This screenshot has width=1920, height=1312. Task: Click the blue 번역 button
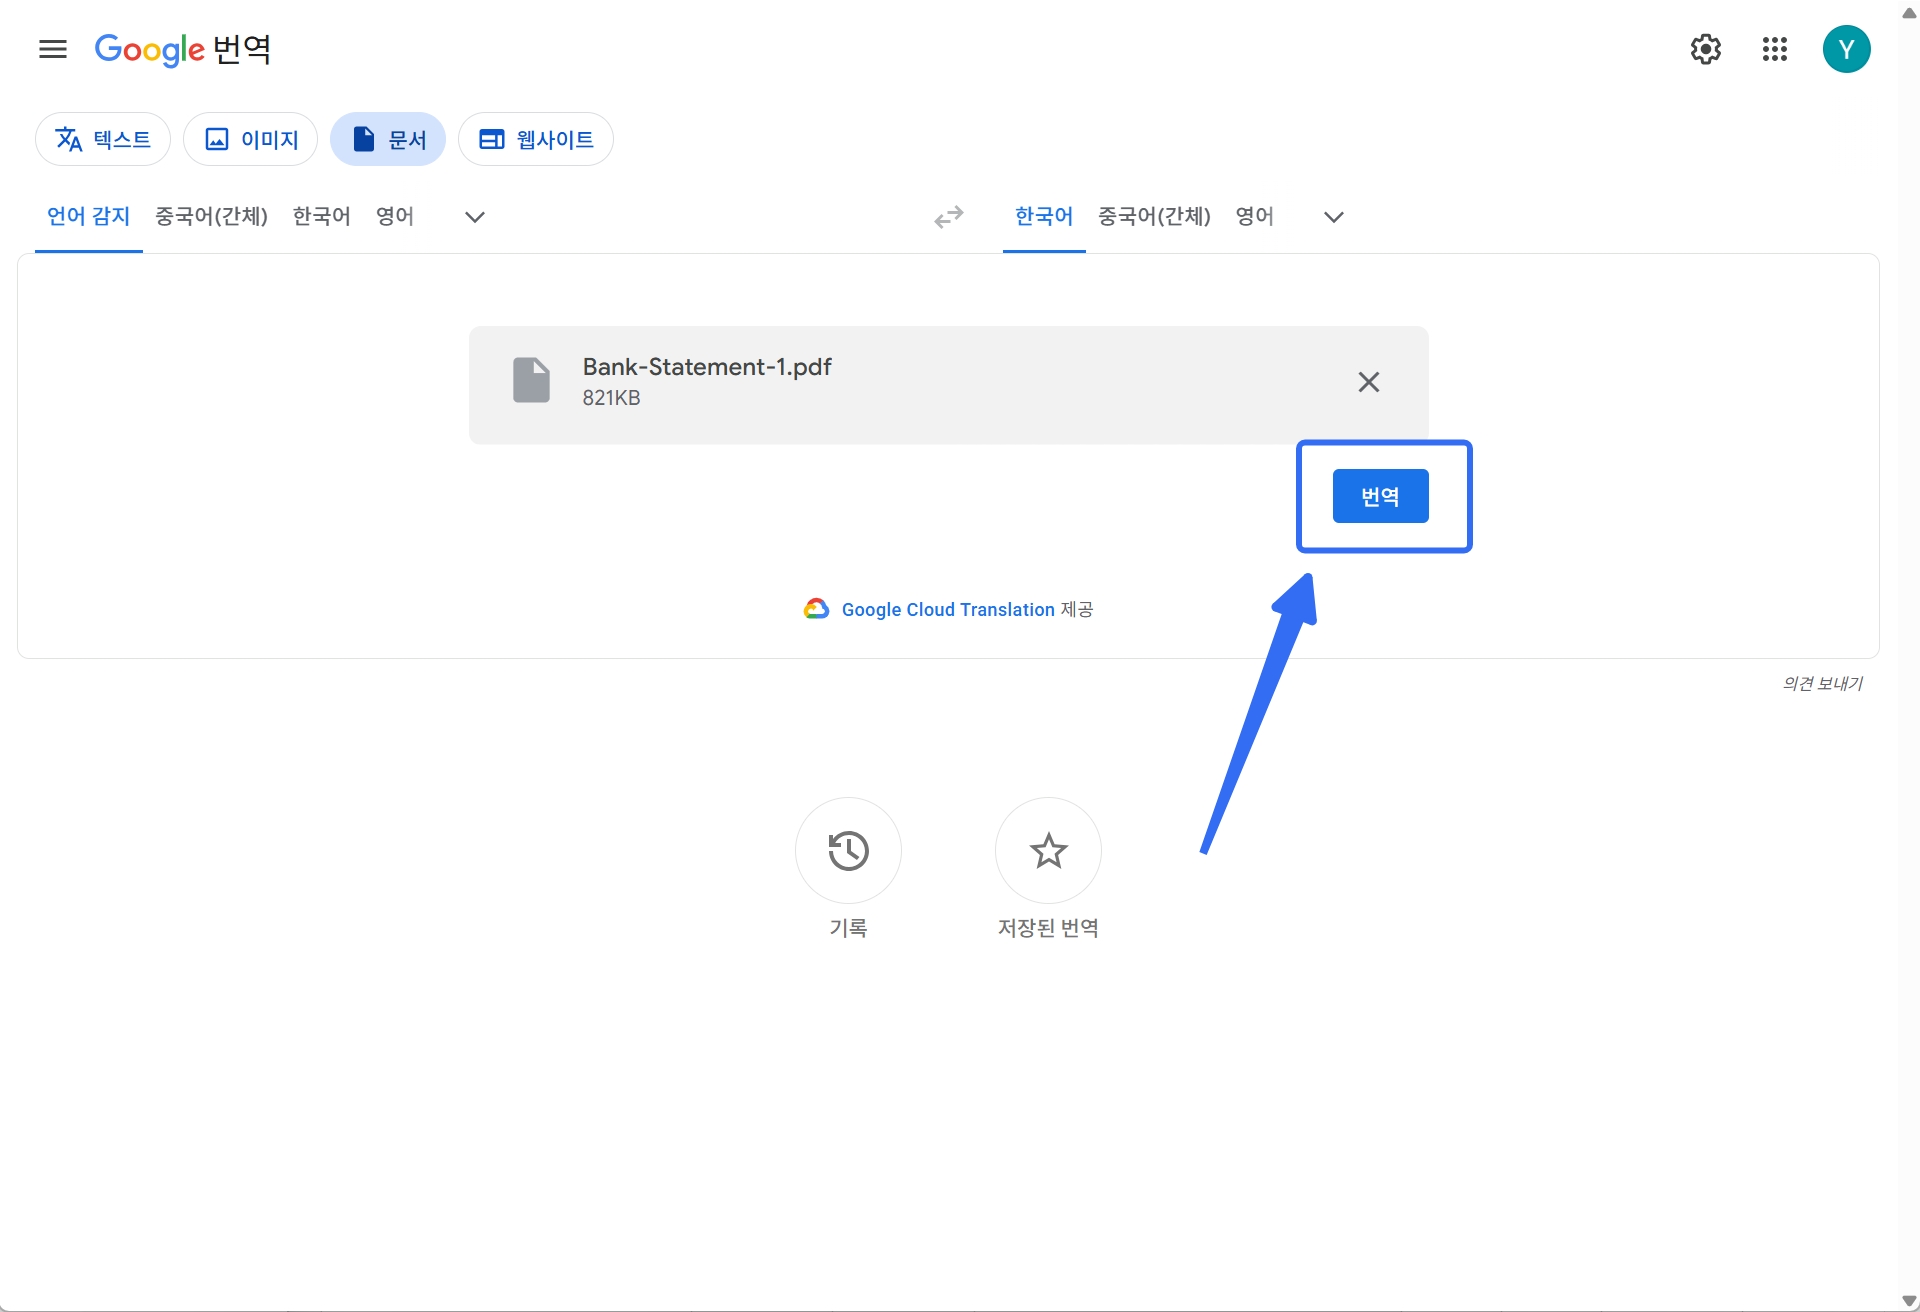[1381, 496]
